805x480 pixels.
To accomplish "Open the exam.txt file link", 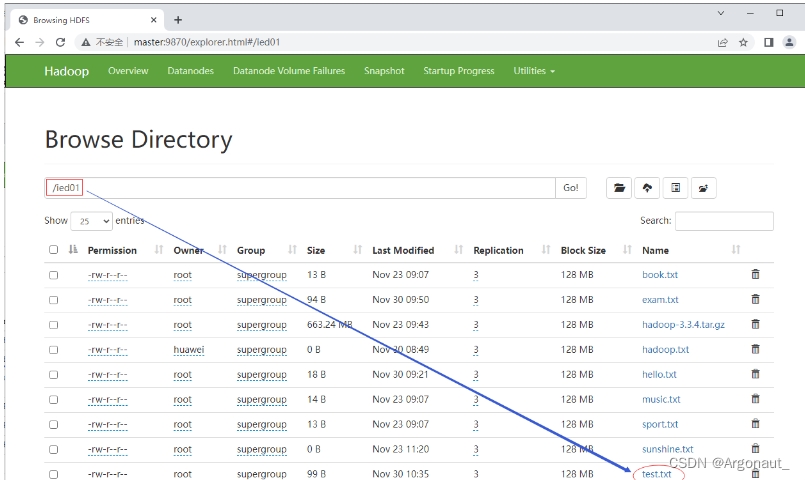I will (660, 299).
